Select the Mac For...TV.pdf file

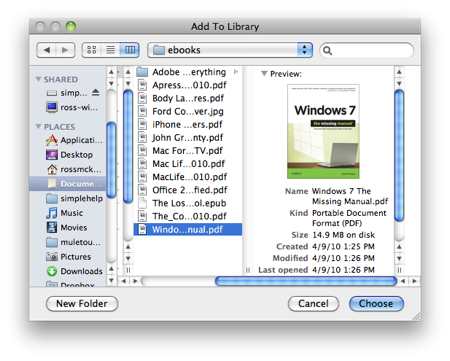187,151
